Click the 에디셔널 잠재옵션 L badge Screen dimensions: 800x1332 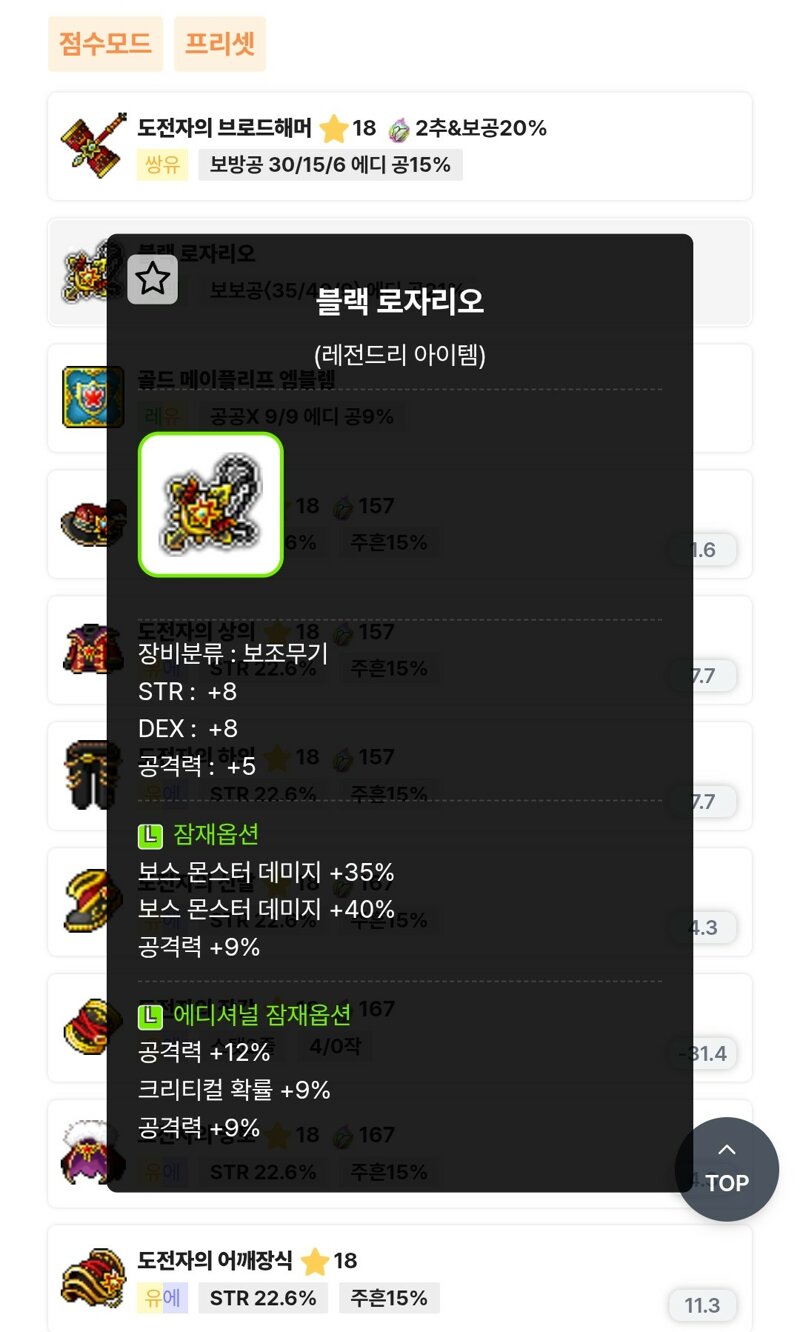pyautogui.click(x=149, y=1017)
